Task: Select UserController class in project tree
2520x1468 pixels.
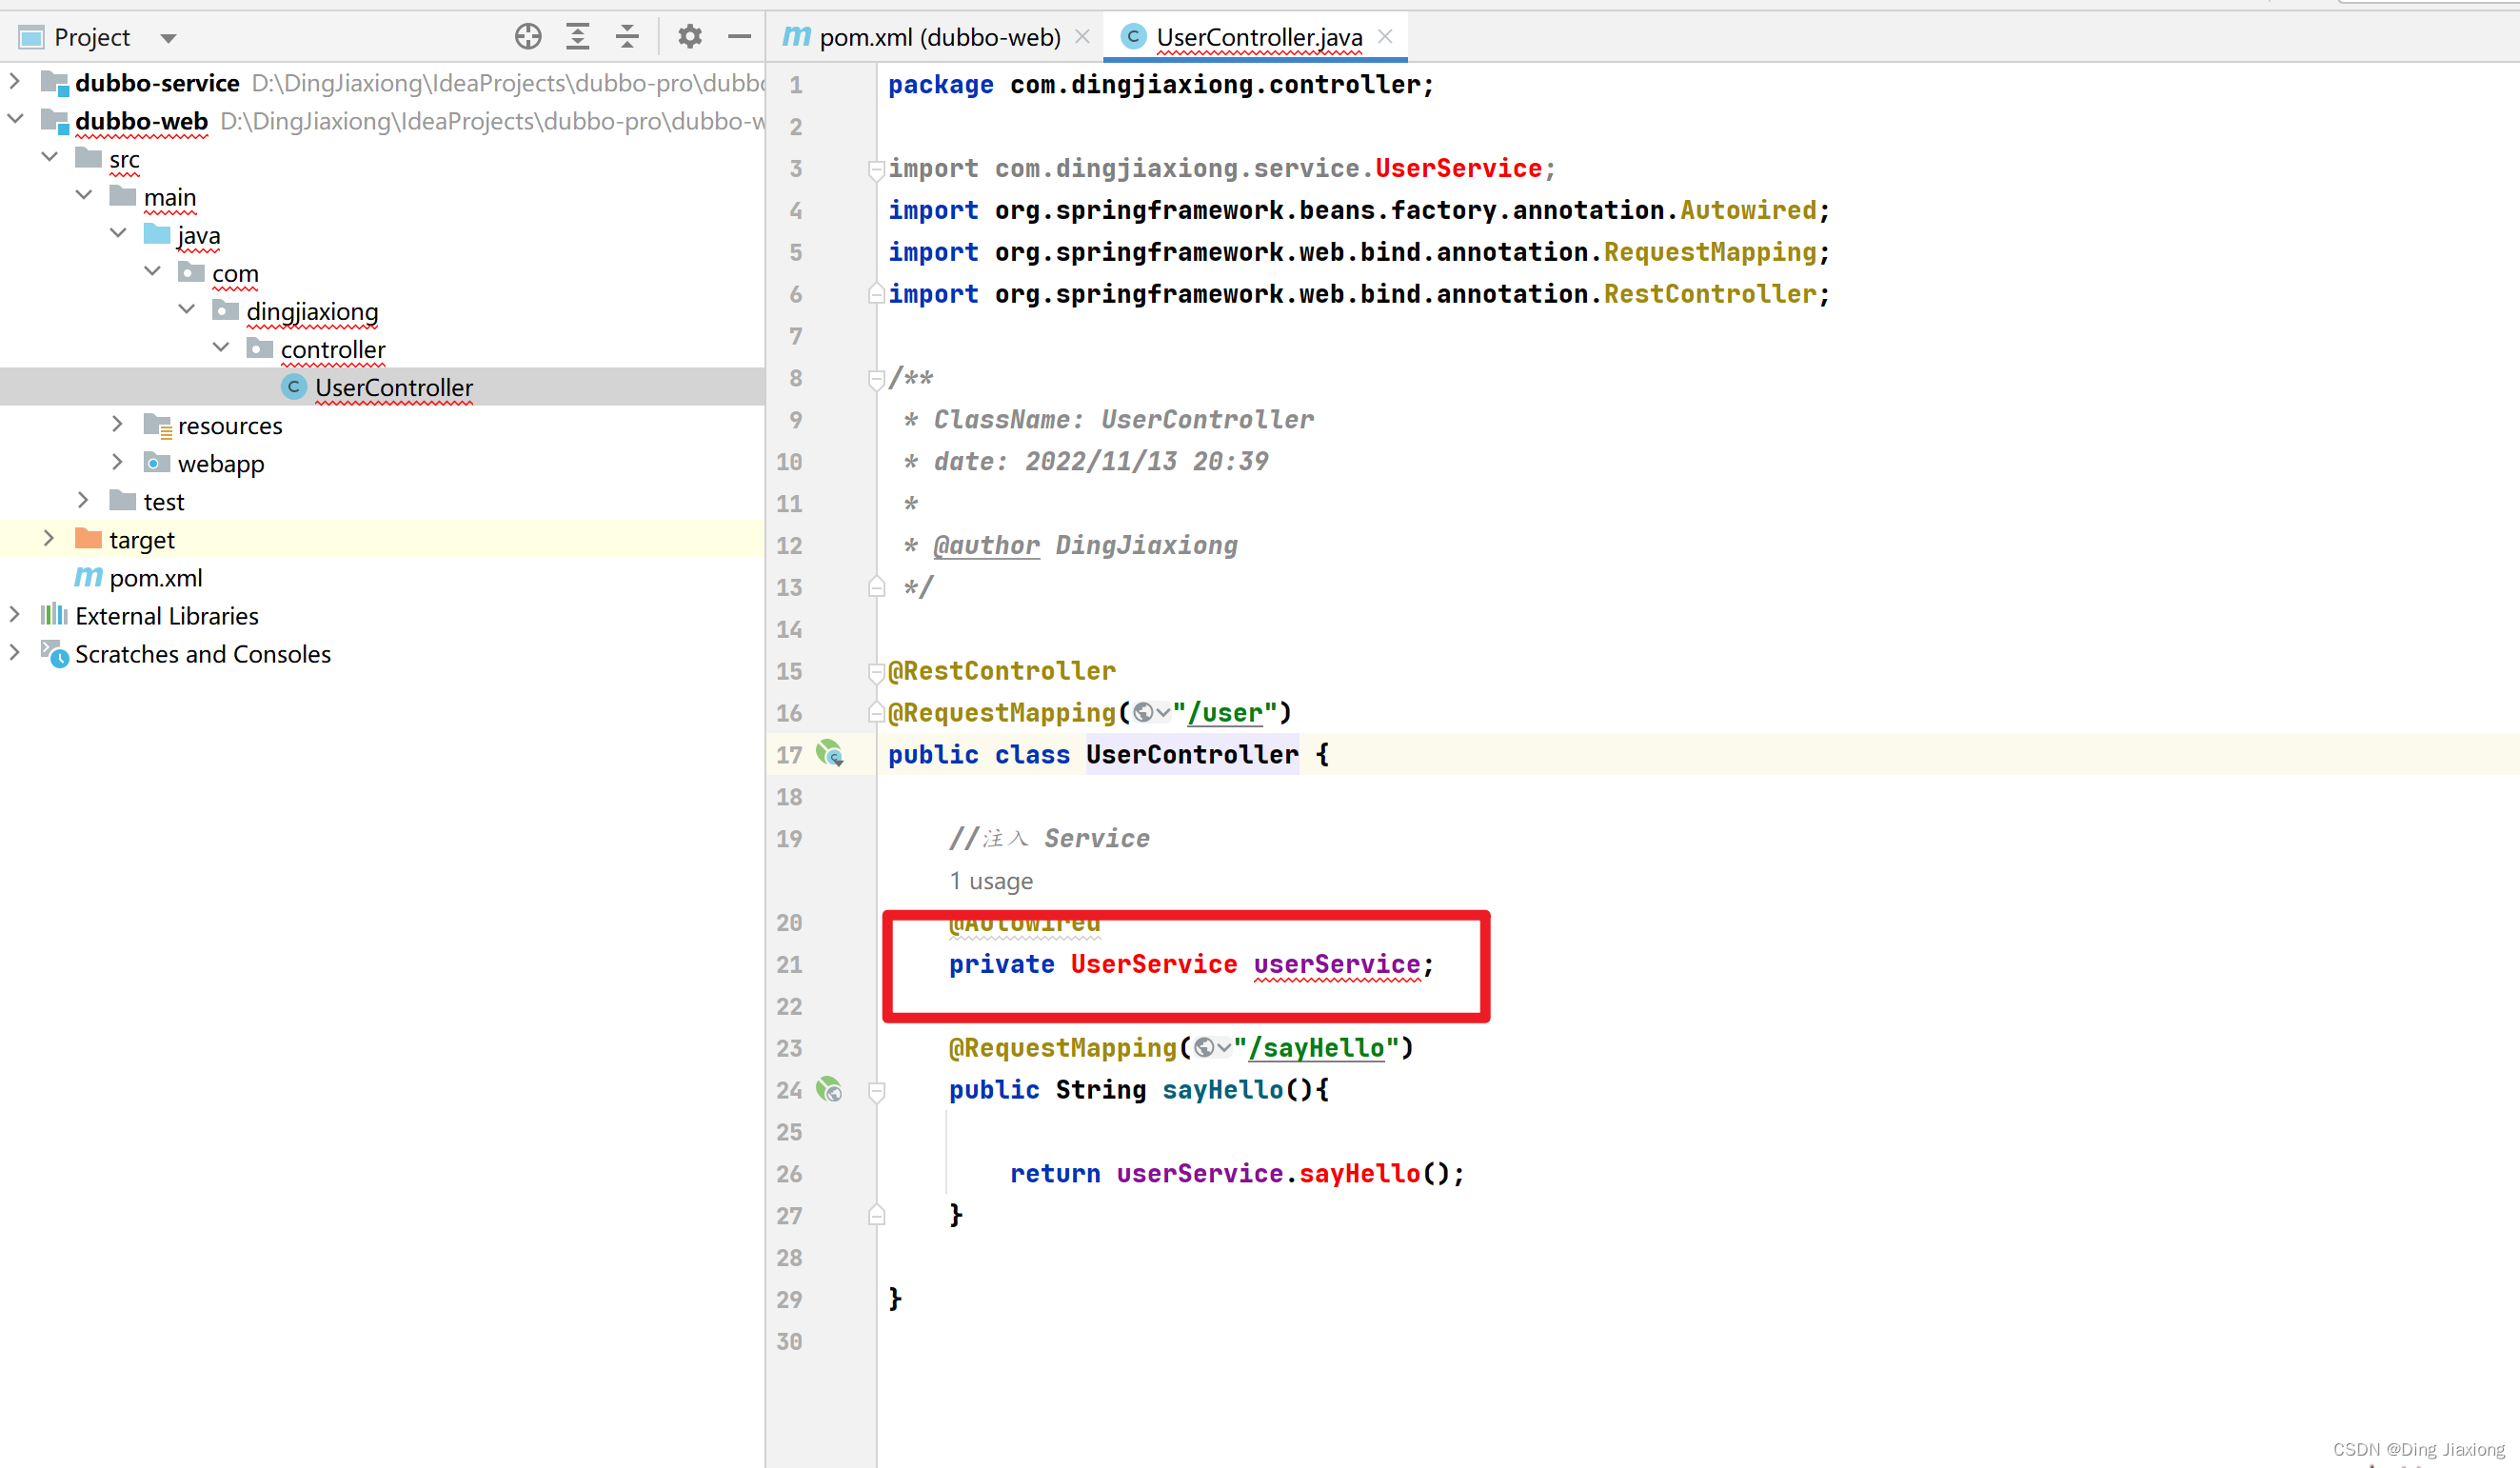Action: point(382,386)
